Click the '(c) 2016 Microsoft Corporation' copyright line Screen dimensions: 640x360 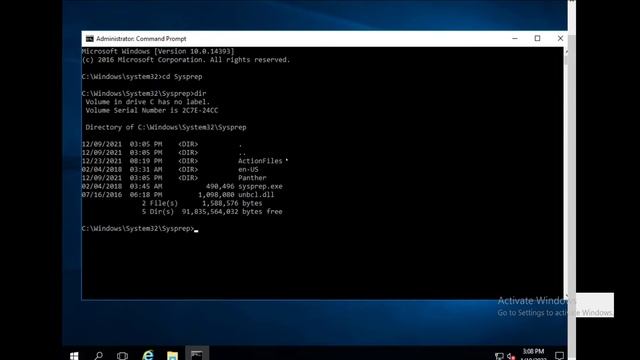point(186,60)
